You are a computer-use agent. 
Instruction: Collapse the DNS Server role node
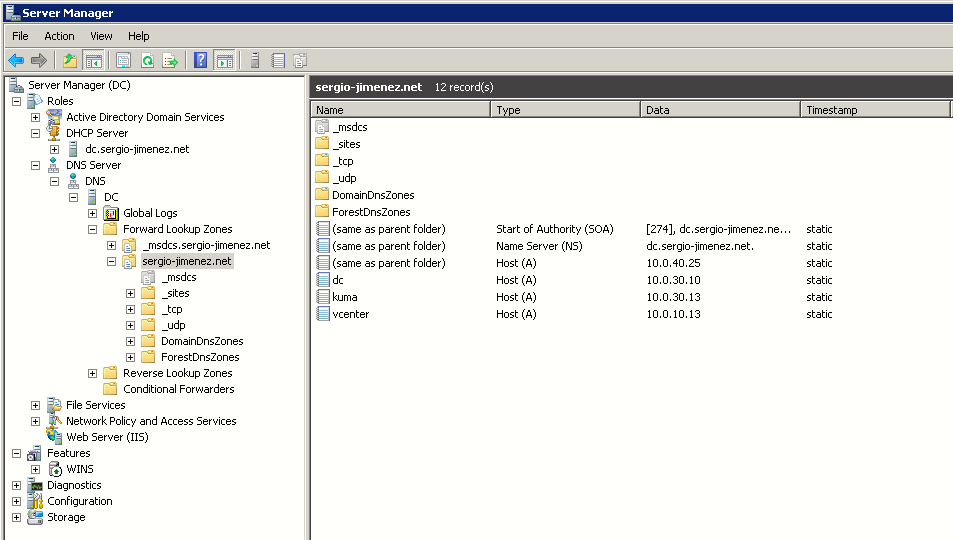(x=35, y=165)
